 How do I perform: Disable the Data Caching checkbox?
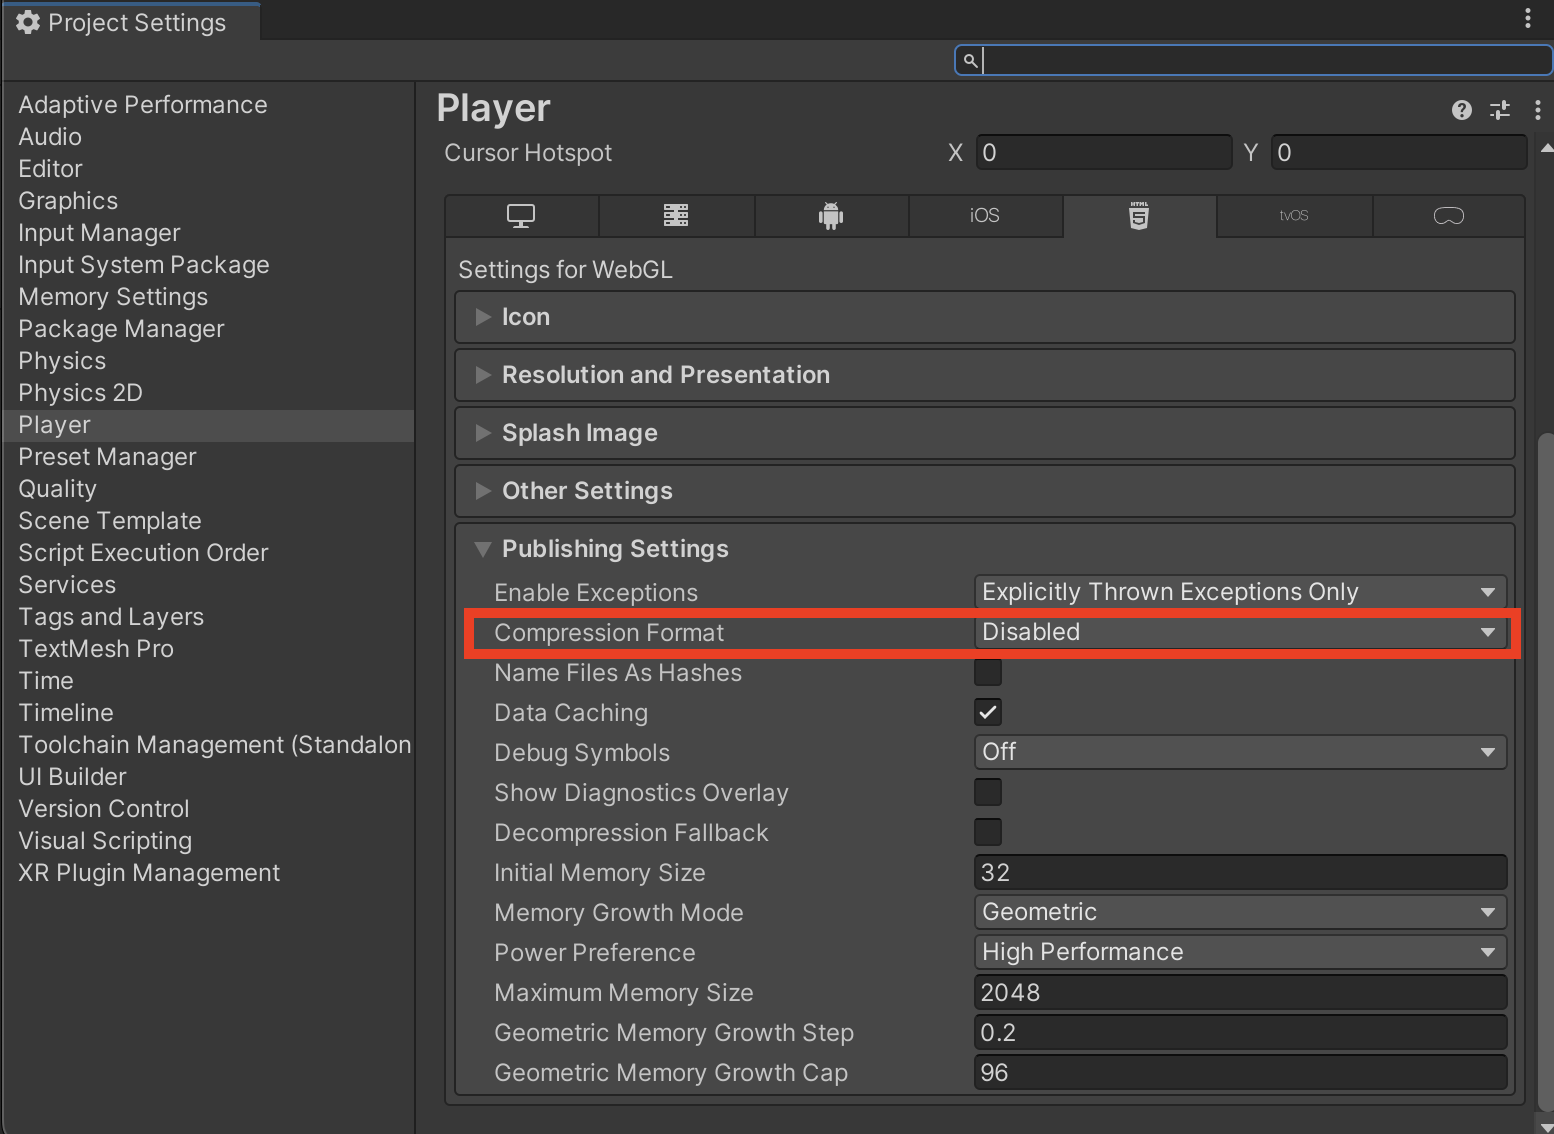pyautogui.click(x=987, y=712)
